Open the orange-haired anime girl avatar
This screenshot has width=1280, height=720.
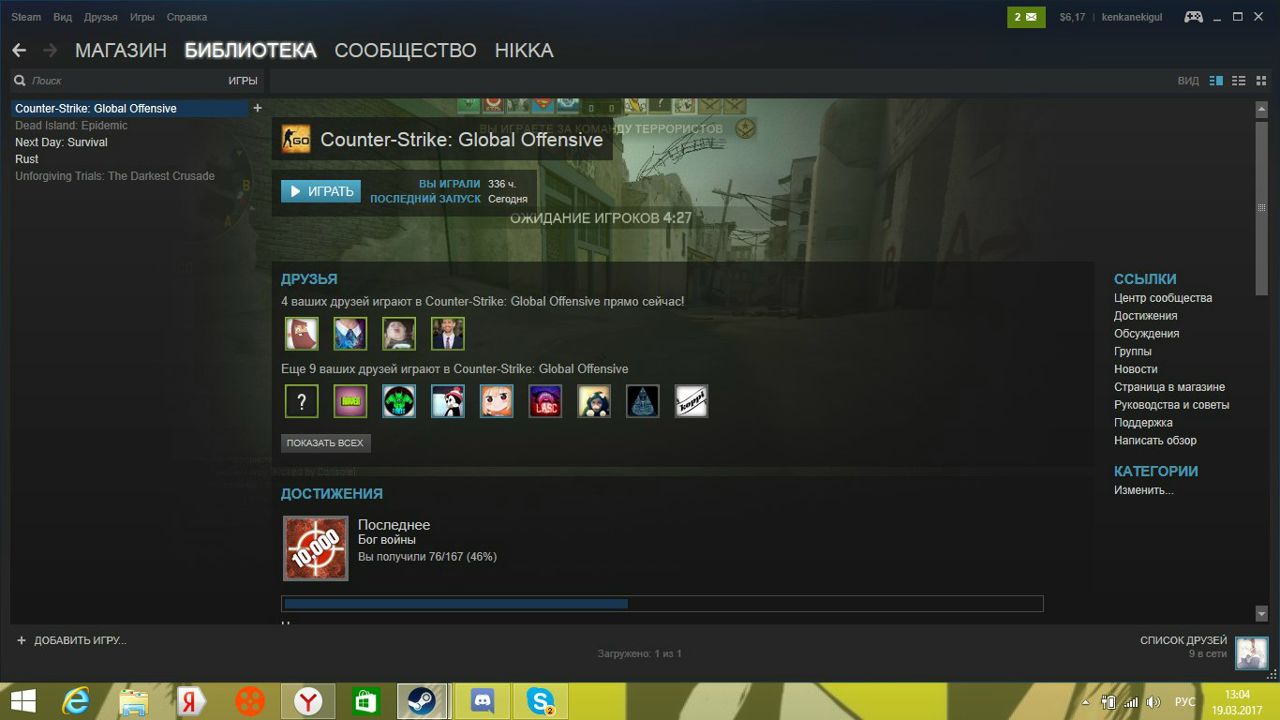point(496,401)
